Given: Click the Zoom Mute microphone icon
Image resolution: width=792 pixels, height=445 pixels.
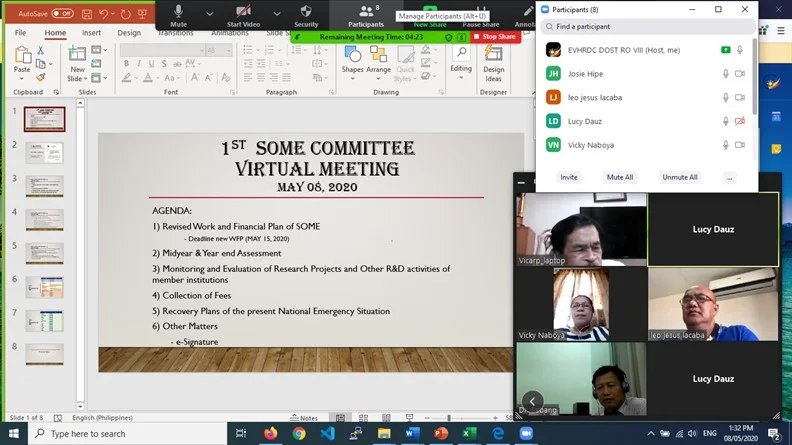Looking at the screenshot, I should pos(178,11).
